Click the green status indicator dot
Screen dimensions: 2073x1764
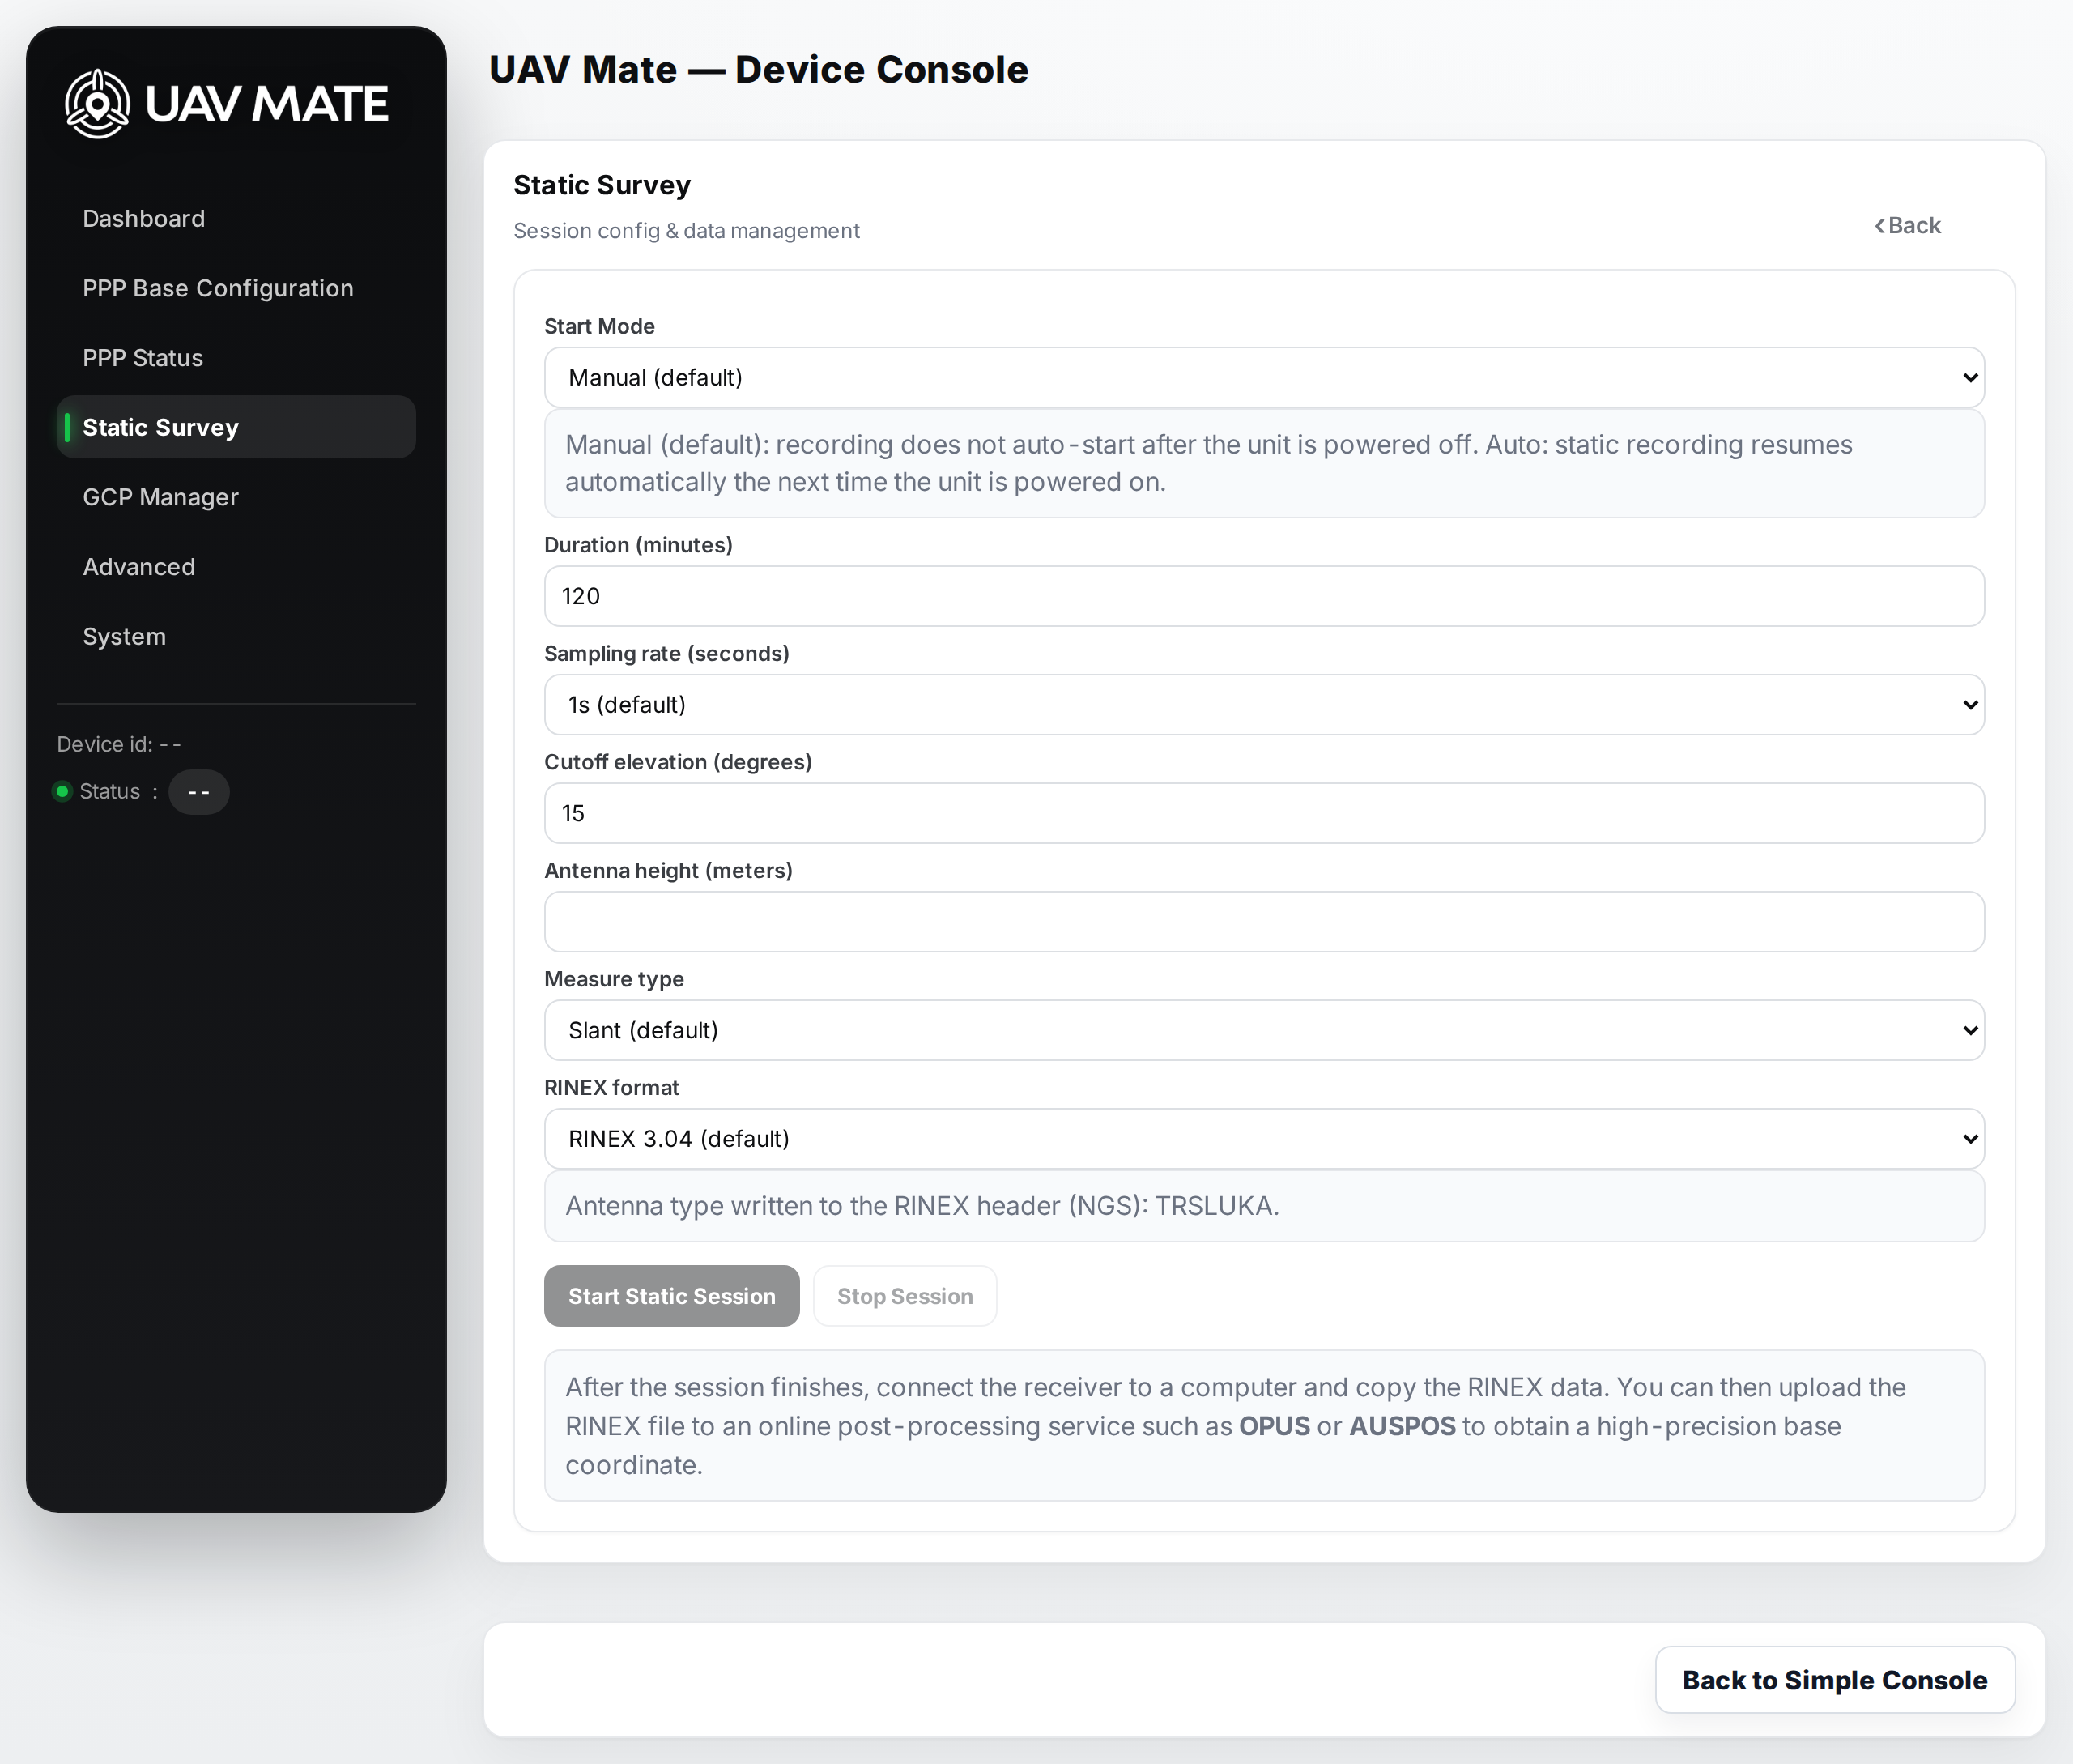click(x=62, y=791)
